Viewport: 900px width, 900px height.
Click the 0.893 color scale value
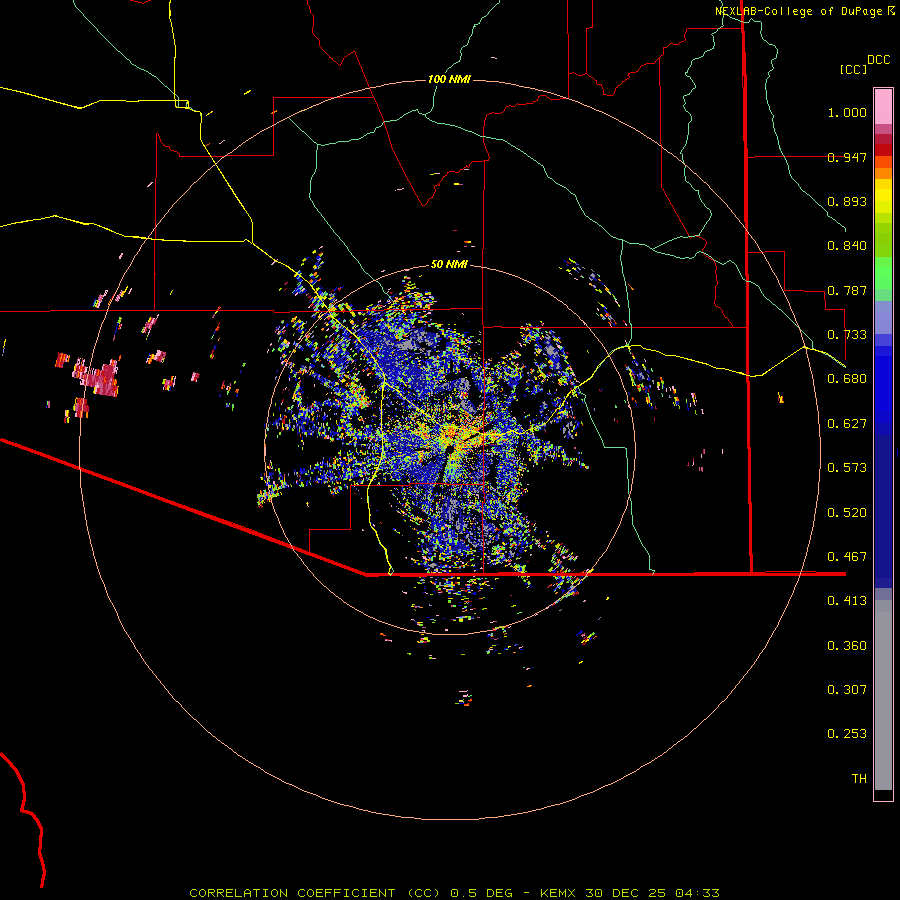coord(847,201)
